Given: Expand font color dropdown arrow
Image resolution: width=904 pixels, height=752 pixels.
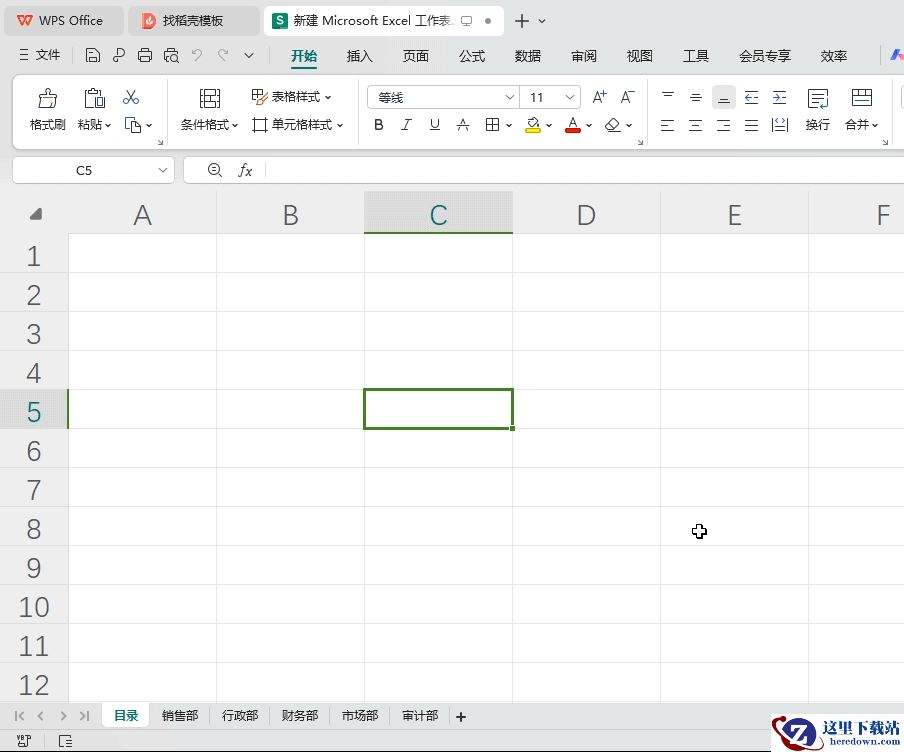Looking at the screenshot, I should pyautogui.click(x=589, y=125).
